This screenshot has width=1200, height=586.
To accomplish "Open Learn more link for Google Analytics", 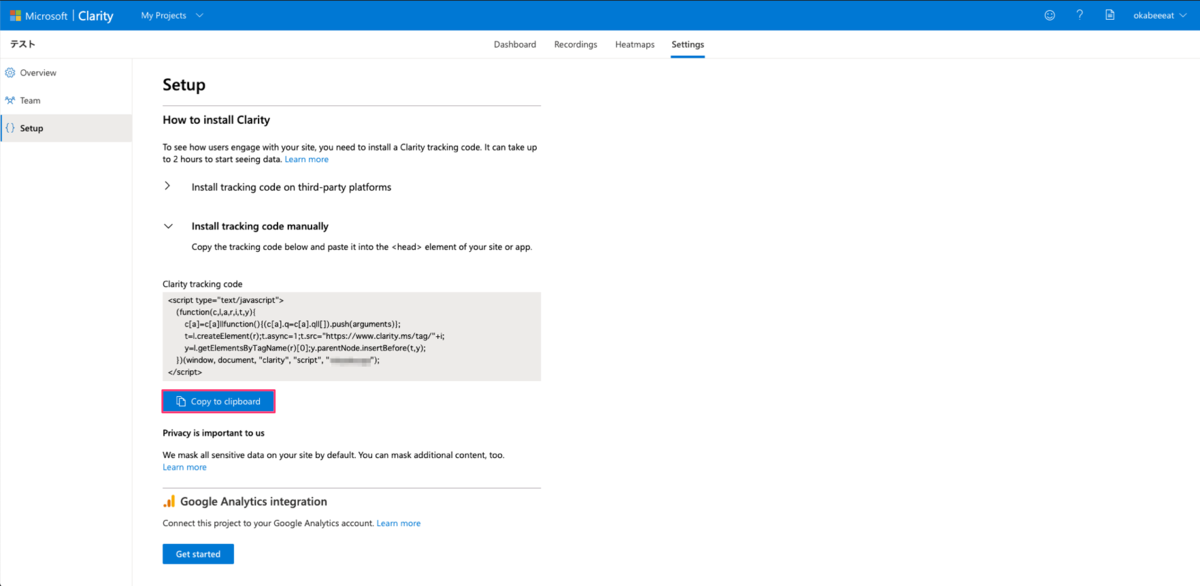I will (x=399, y=524).
